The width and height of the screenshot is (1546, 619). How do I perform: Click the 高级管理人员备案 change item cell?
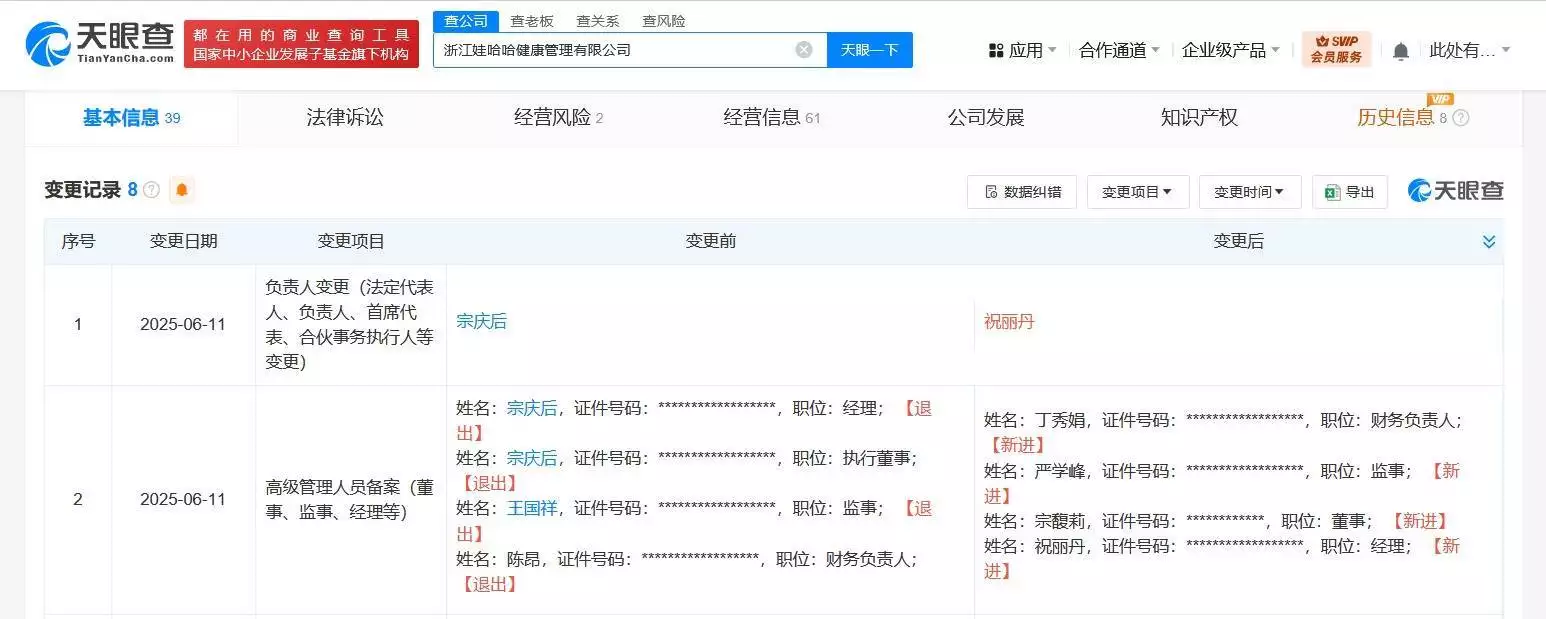point(351,500)
